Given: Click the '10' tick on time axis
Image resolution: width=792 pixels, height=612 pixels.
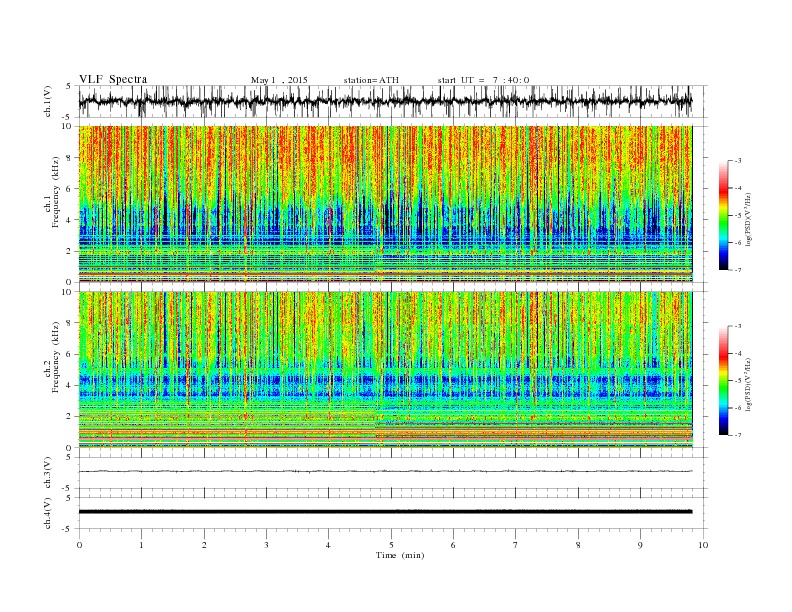Looking at the screenshot, I should tap(703, 545).
